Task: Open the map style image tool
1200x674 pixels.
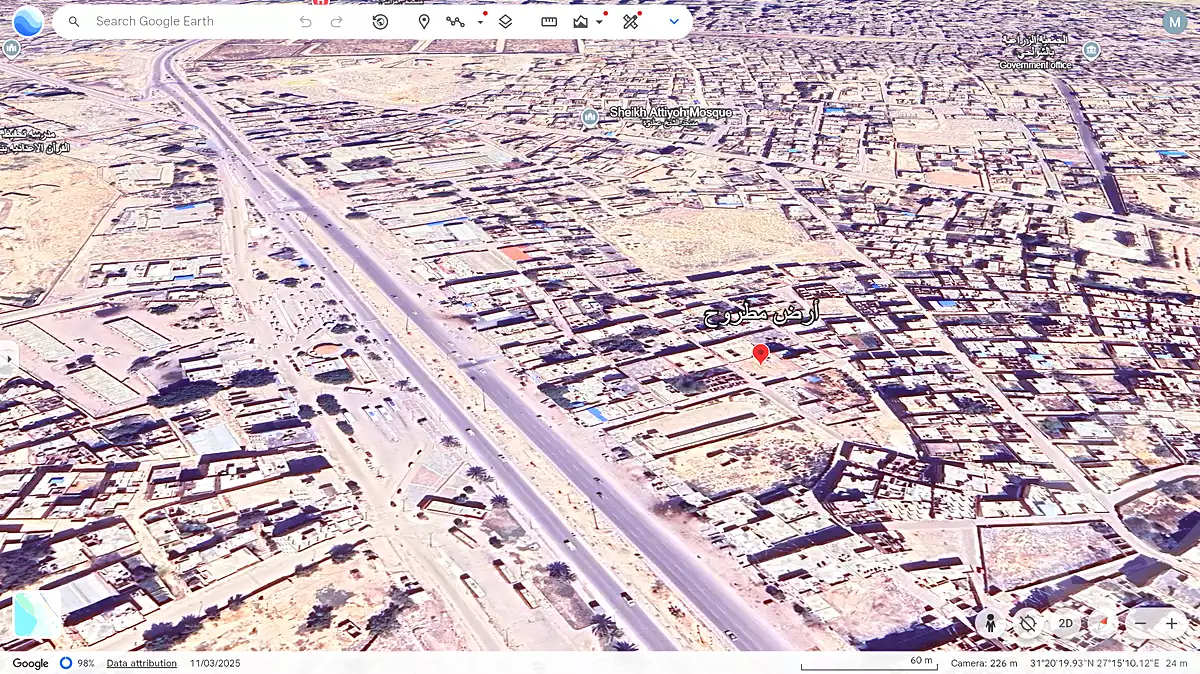Action: tap(581, 21)
